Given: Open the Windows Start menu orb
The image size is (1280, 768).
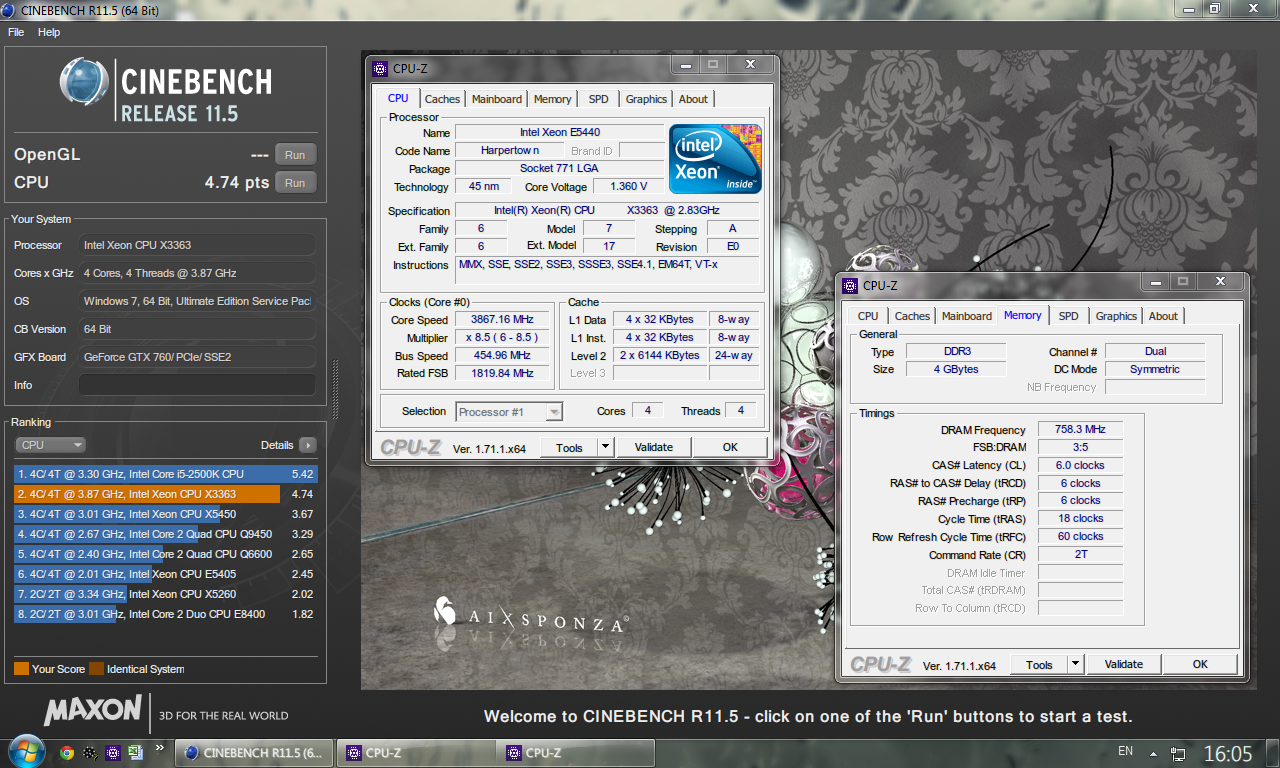Looking at the screenshot, I should pos(25,752).
